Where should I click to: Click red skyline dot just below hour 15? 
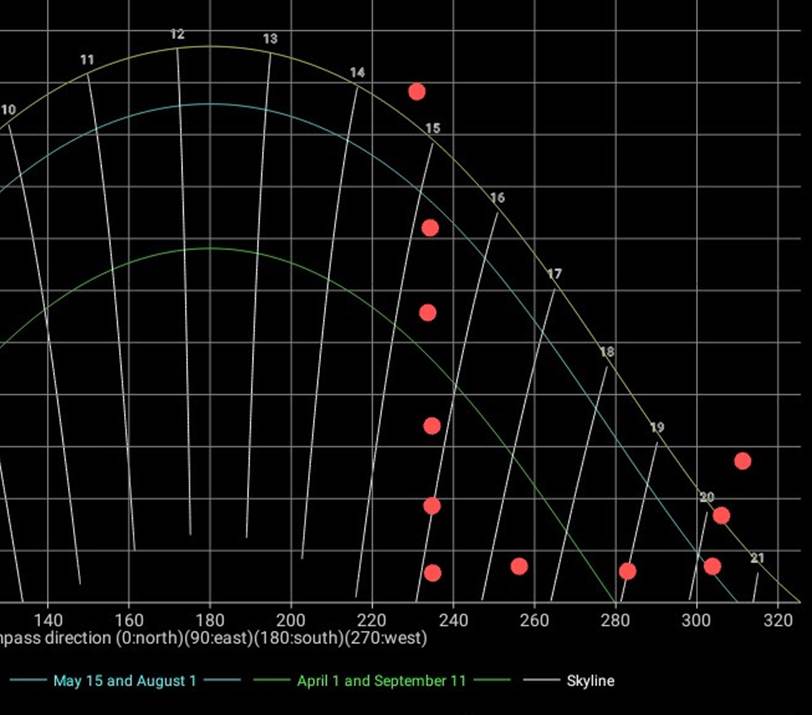(430, 228)
